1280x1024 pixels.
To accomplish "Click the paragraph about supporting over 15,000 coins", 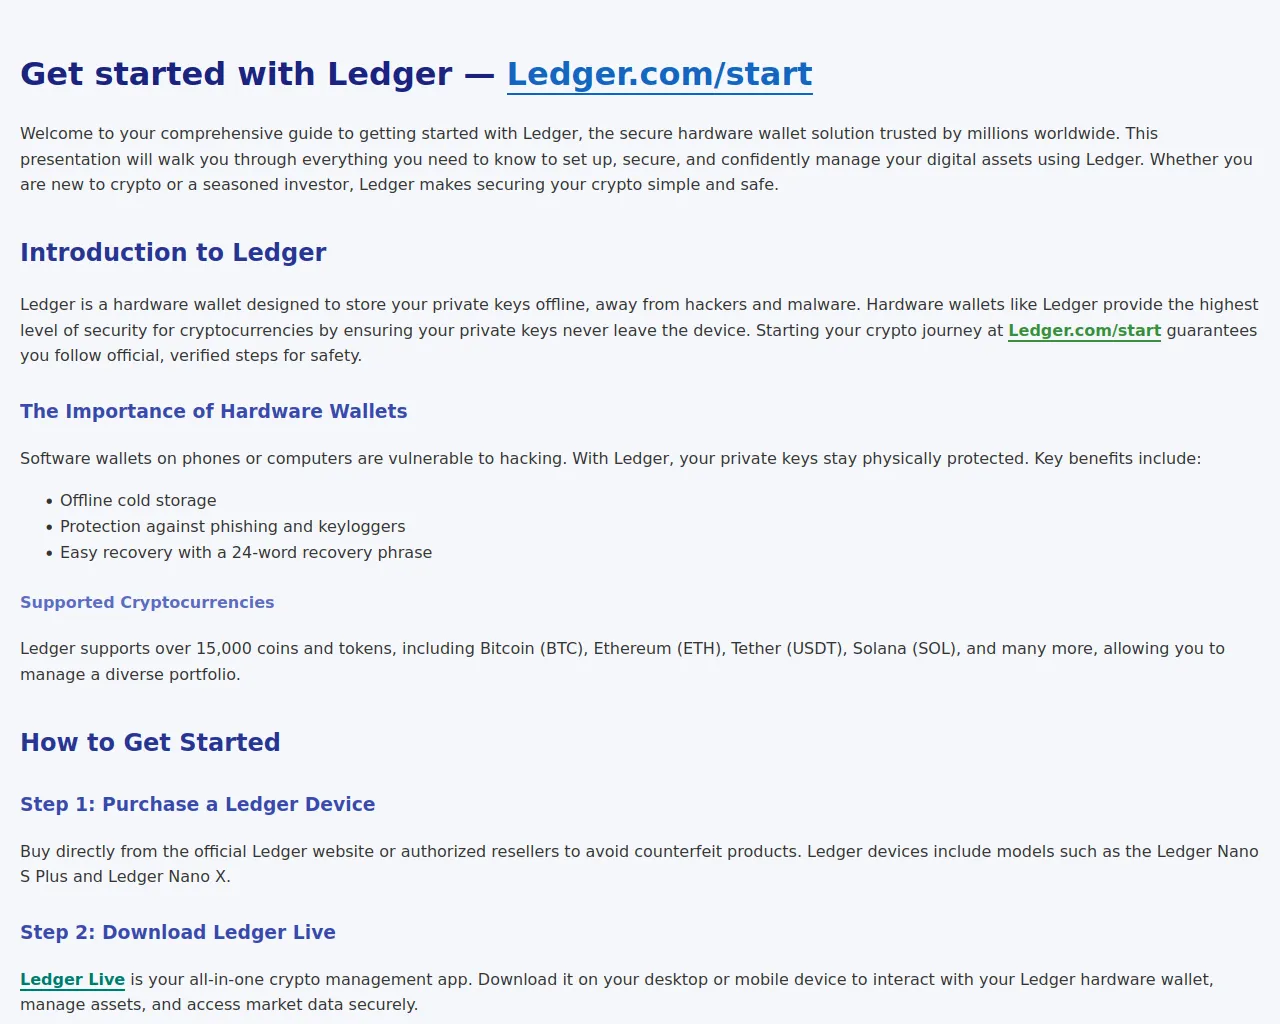I will 622,661.
